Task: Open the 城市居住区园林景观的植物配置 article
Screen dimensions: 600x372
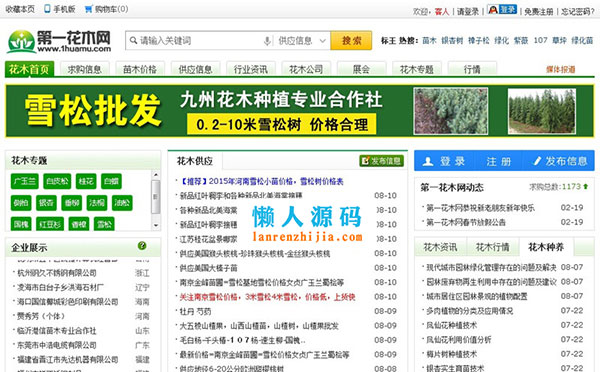Action: point(477,296)
